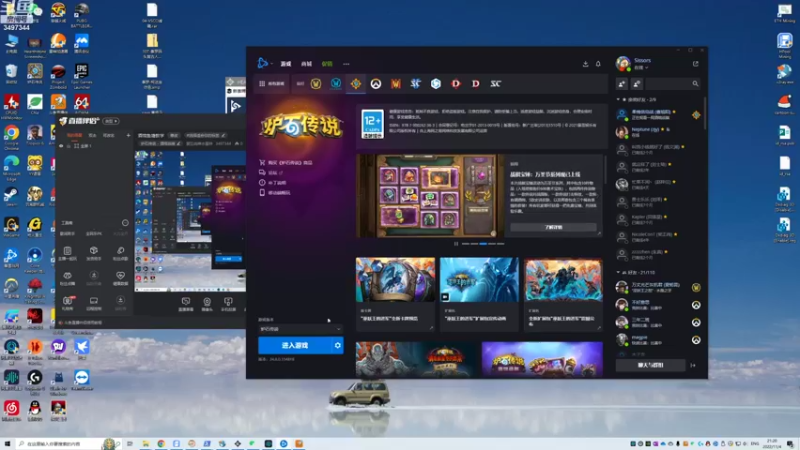800x450 pixels.
Task: Collapse the favorite friends group
Action: tap(618, 99)
